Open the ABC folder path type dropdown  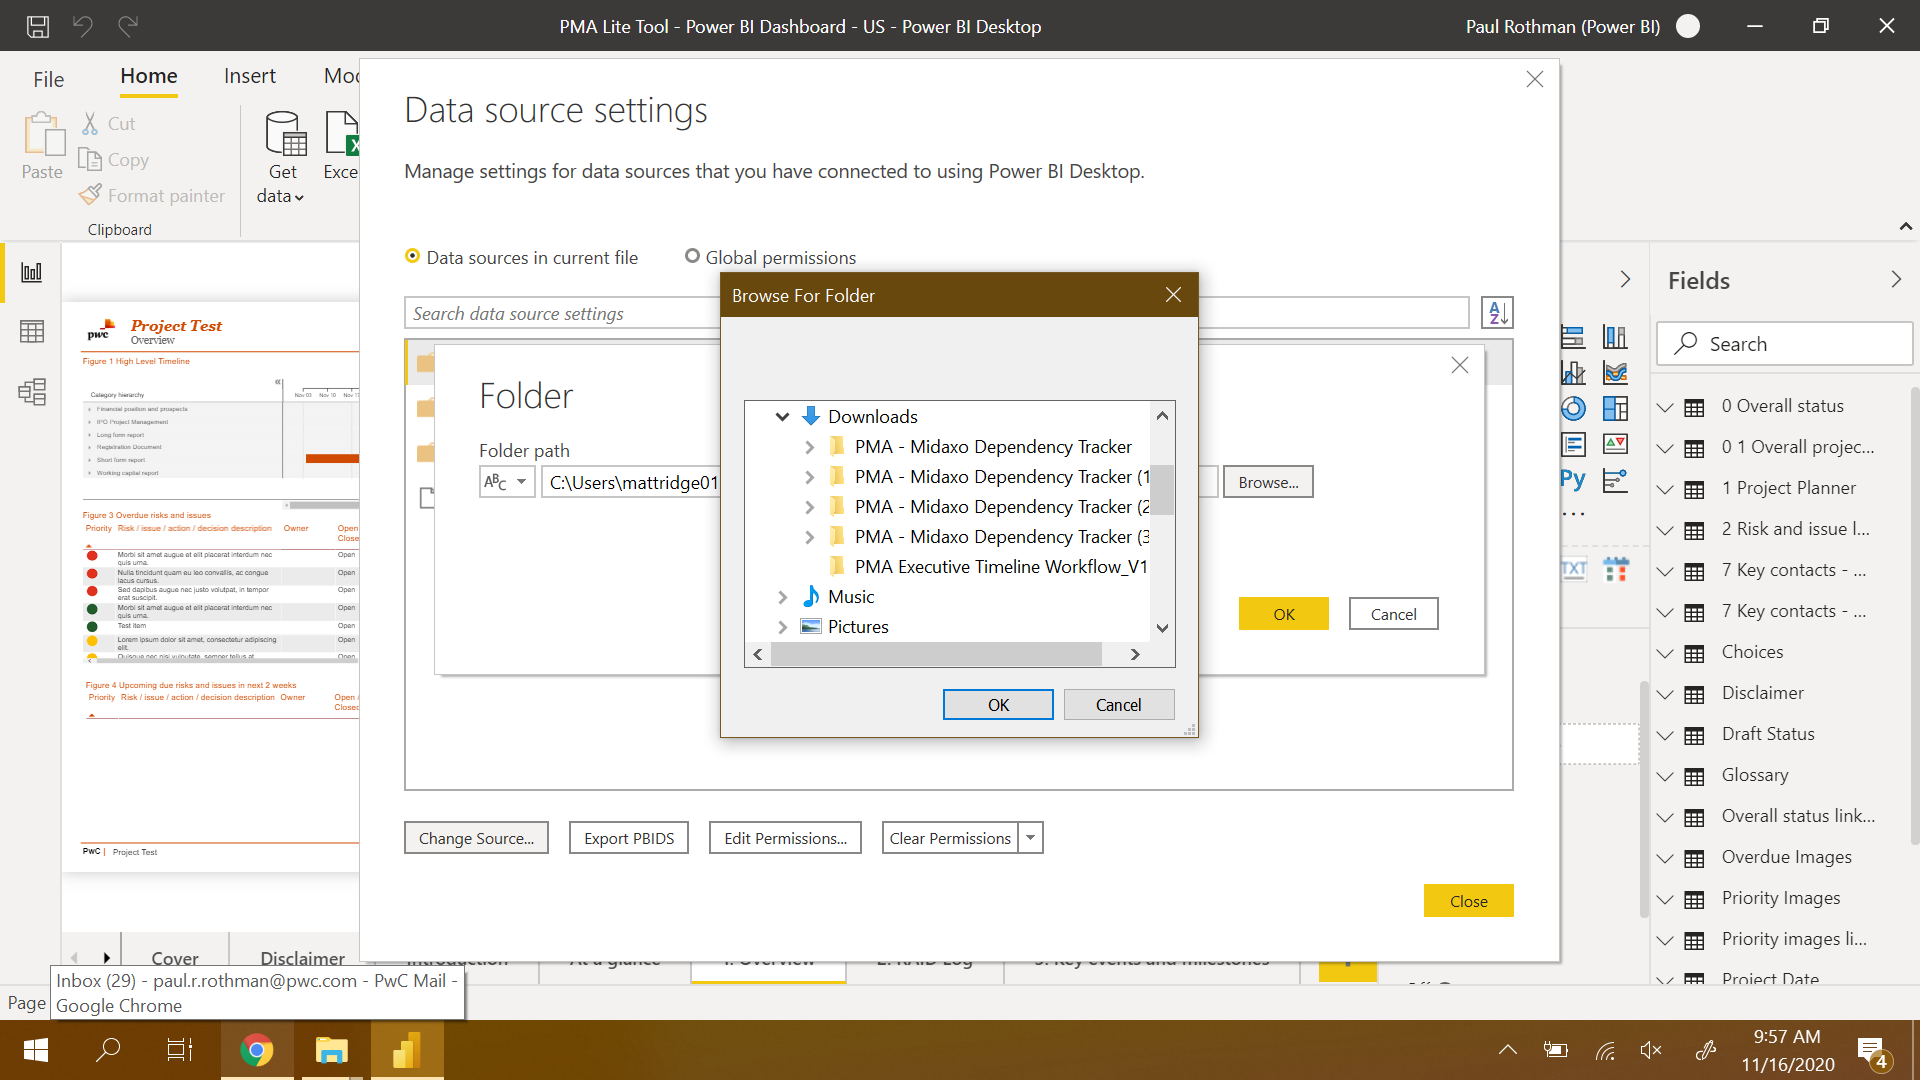(x=507, y=482)
